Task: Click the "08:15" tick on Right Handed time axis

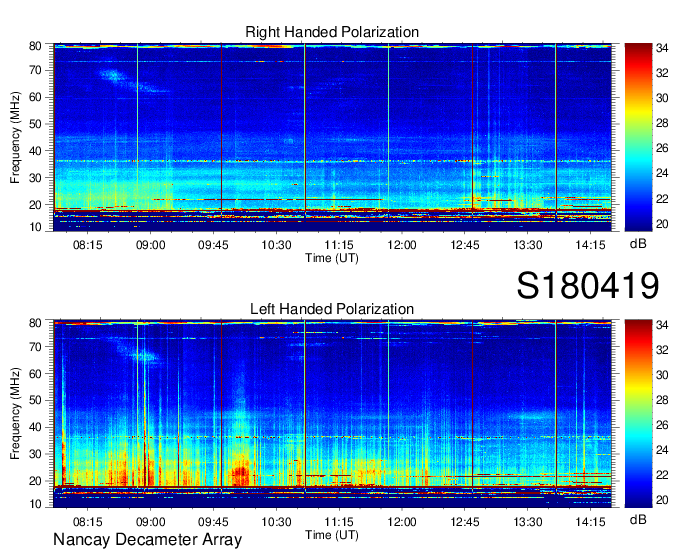Action: point(88,245)
